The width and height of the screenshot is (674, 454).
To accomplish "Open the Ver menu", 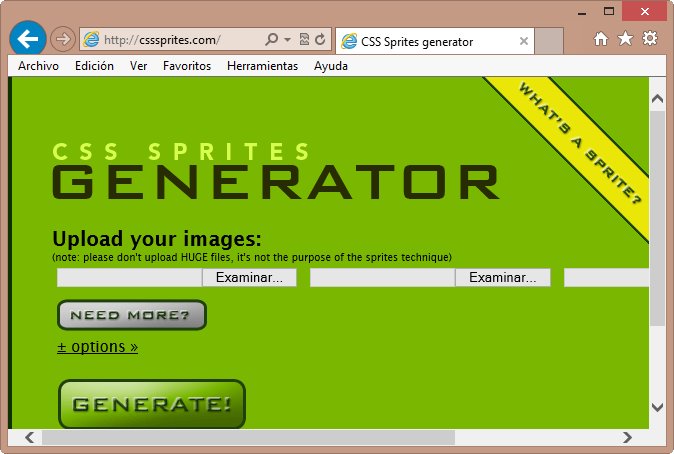I will coord(138,66).
